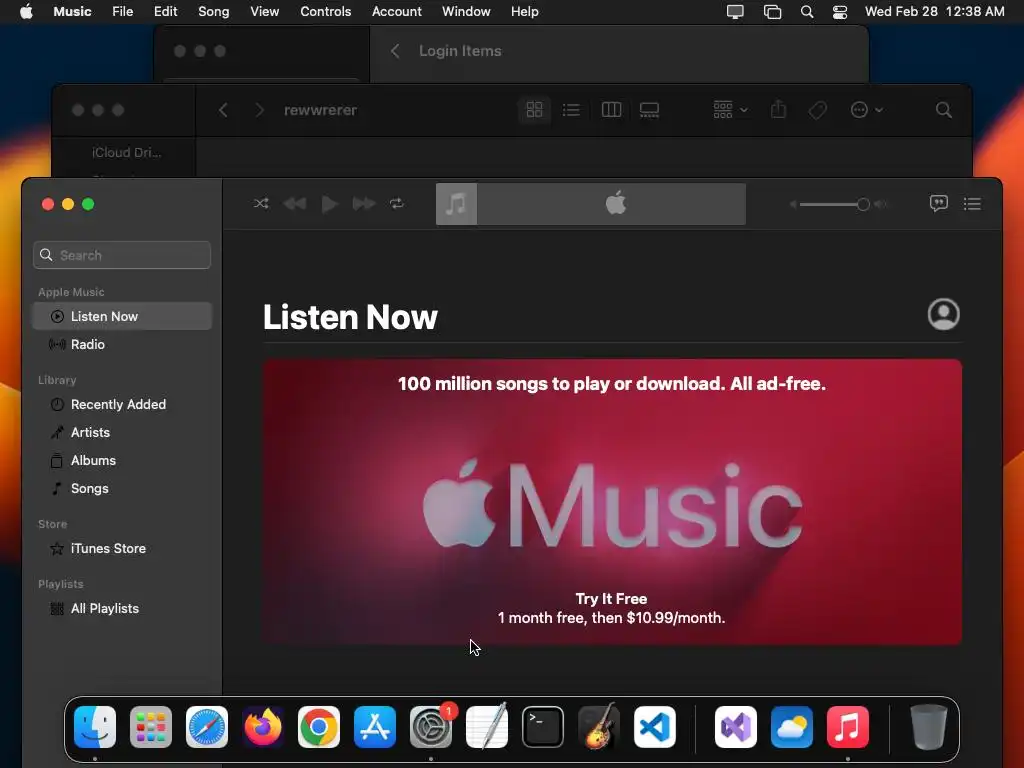Open TextEdit from the Dock
The width and height of the screenshot is (1024, 768).
tap(487, 727)
